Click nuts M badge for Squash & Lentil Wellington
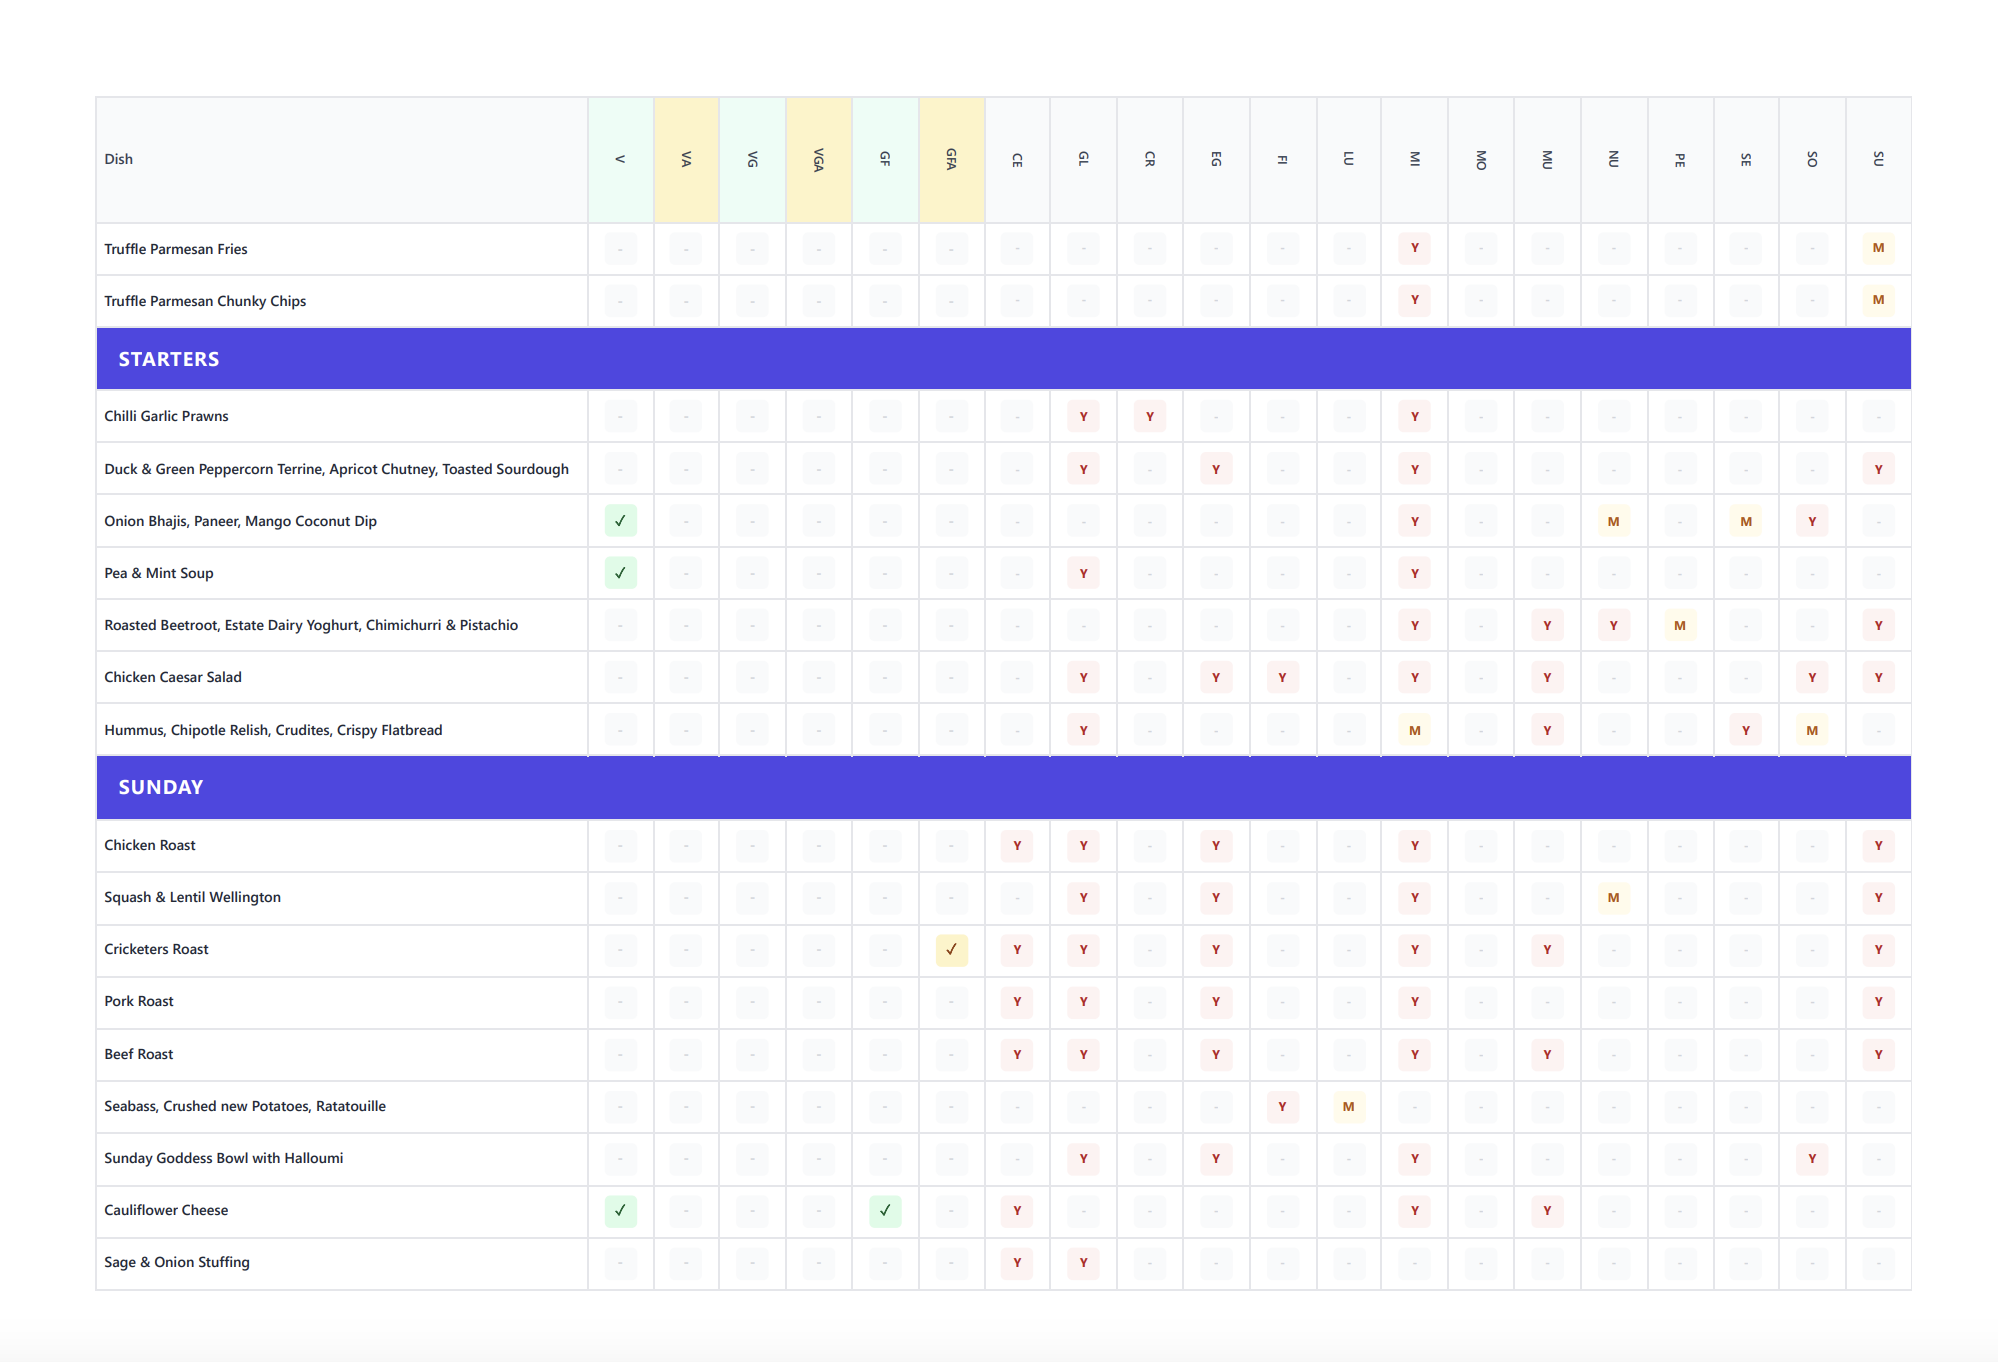This screenshot has height=1362, width=1998. click(1613, 897)
